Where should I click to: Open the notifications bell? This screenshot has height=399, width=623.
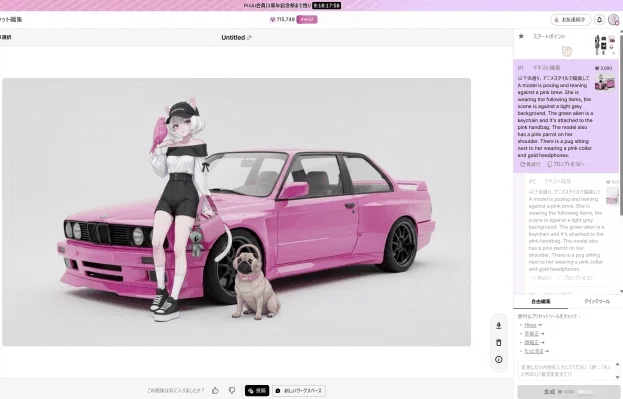[599, 19]
